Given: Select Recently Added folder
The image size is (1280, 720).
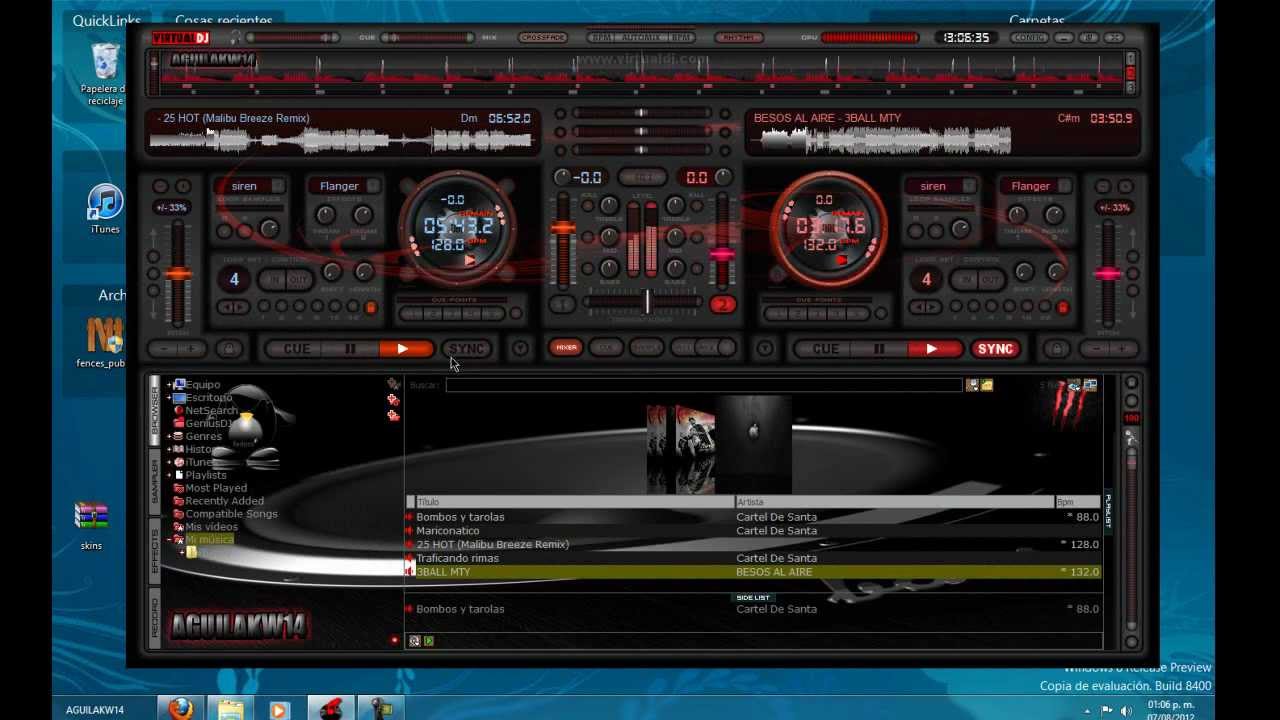Looking at the screenshot, I should [x=225, y=501].
